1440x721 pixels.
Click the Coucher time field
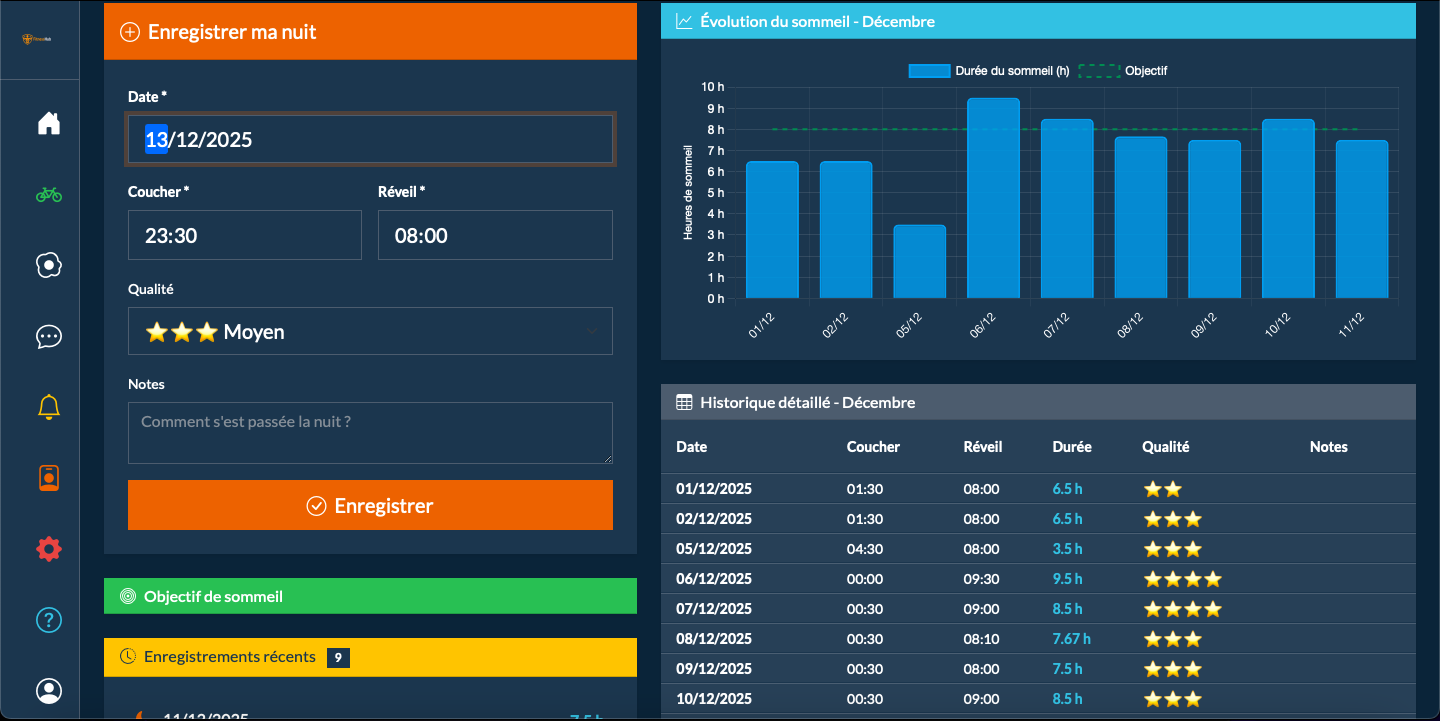[244, 236]
